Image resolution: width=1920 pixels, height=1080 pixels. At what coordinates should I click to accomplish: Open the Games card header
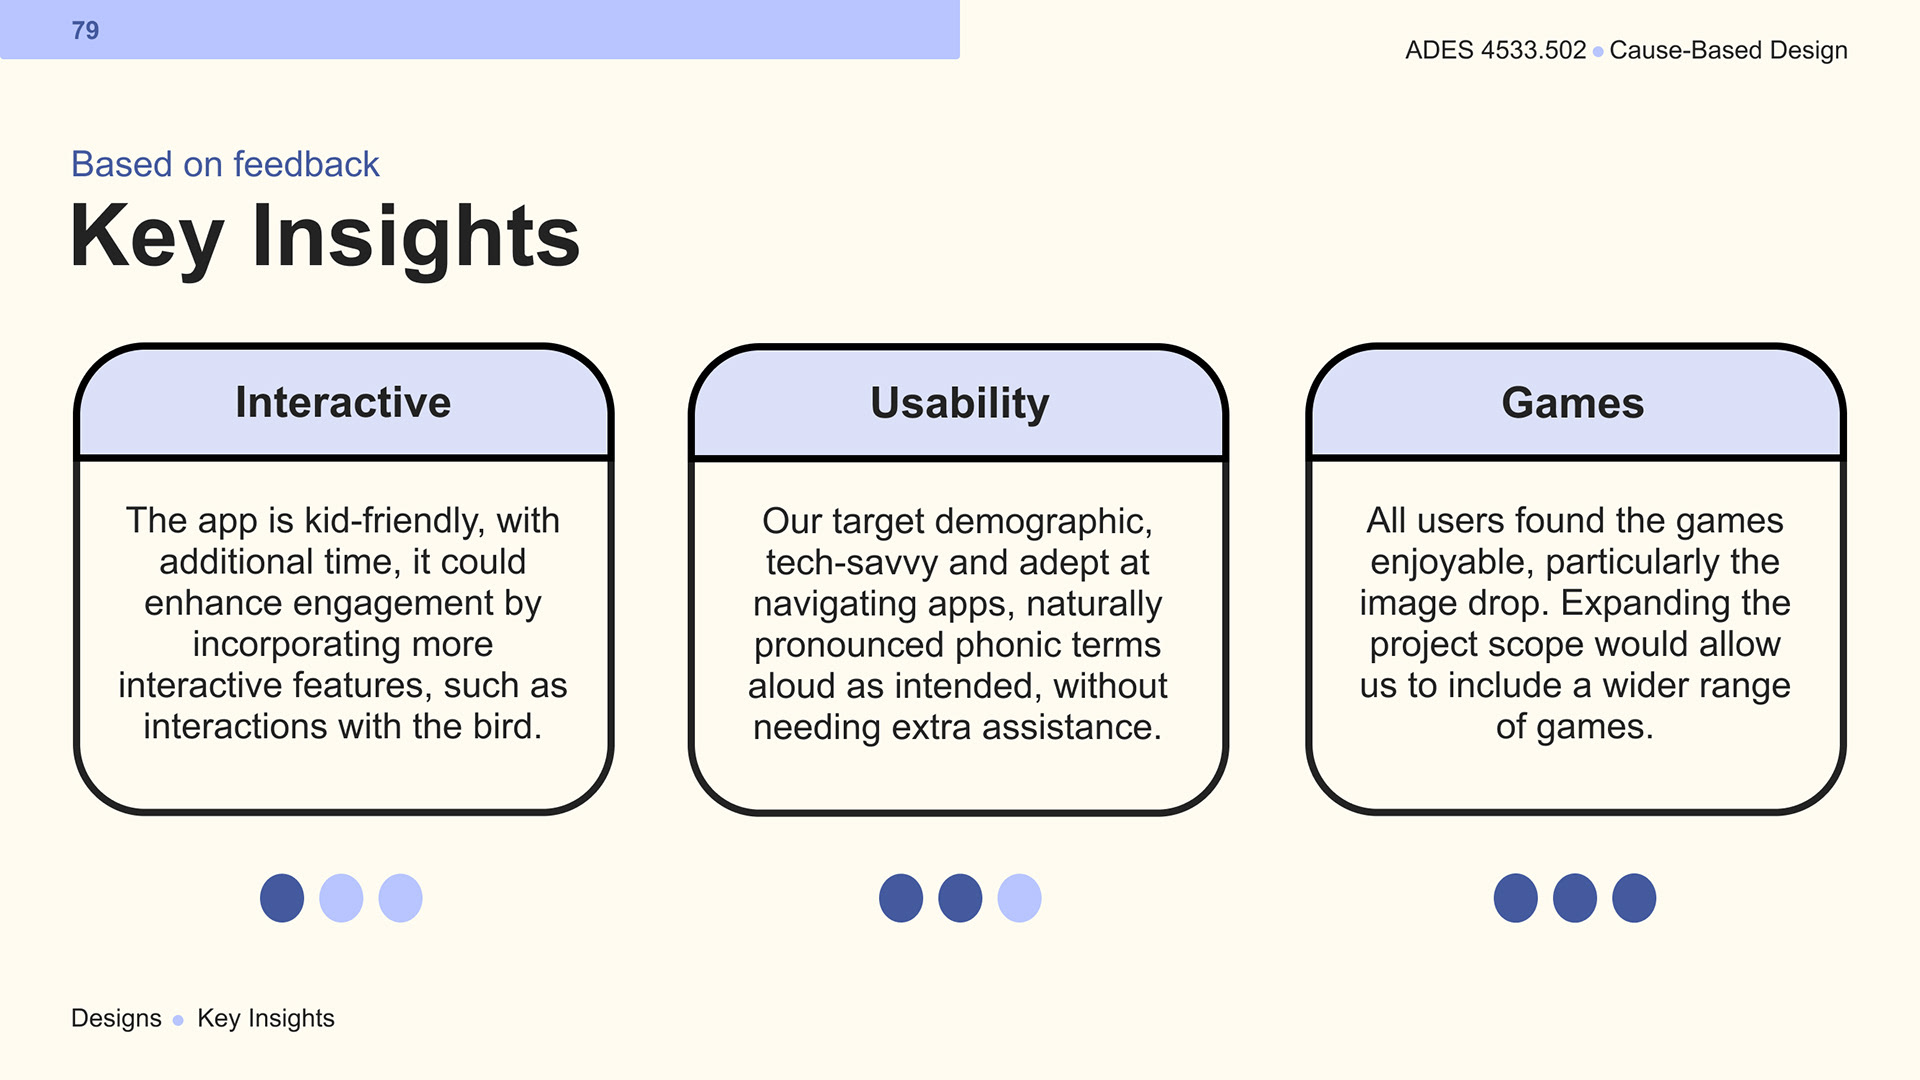[x=1573, y=403]
